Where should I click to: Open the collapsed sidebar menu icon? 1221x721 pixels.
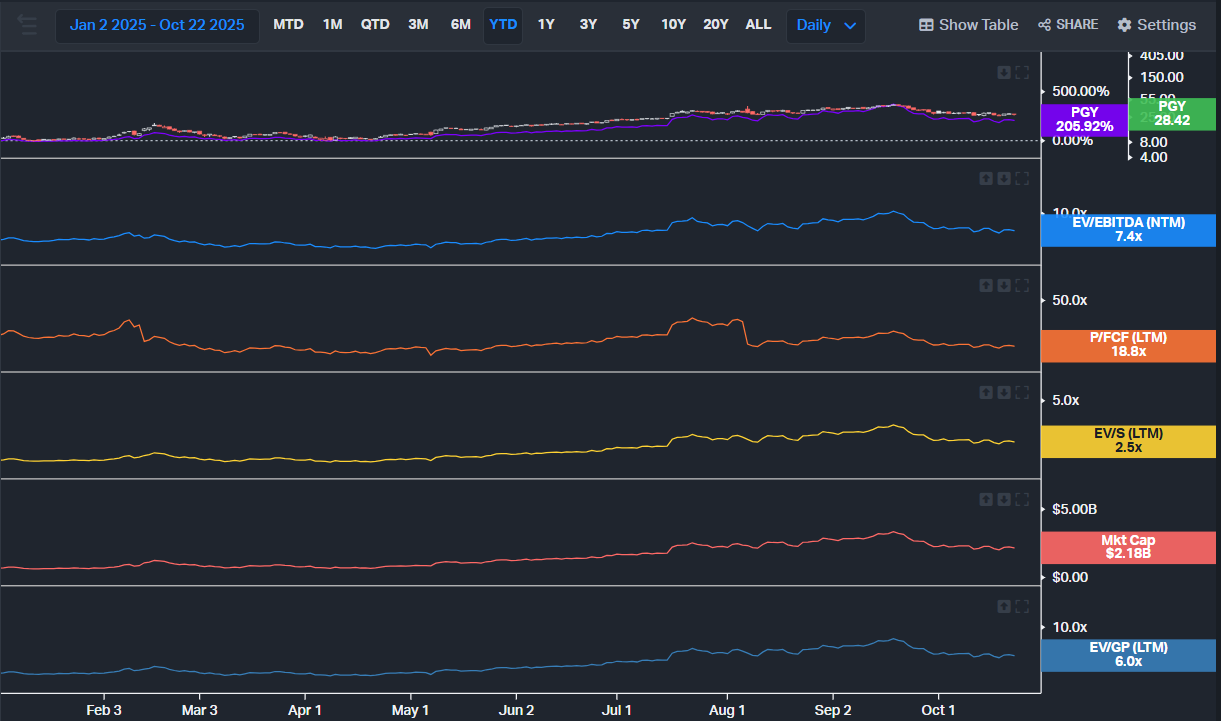tap(27, 25)
